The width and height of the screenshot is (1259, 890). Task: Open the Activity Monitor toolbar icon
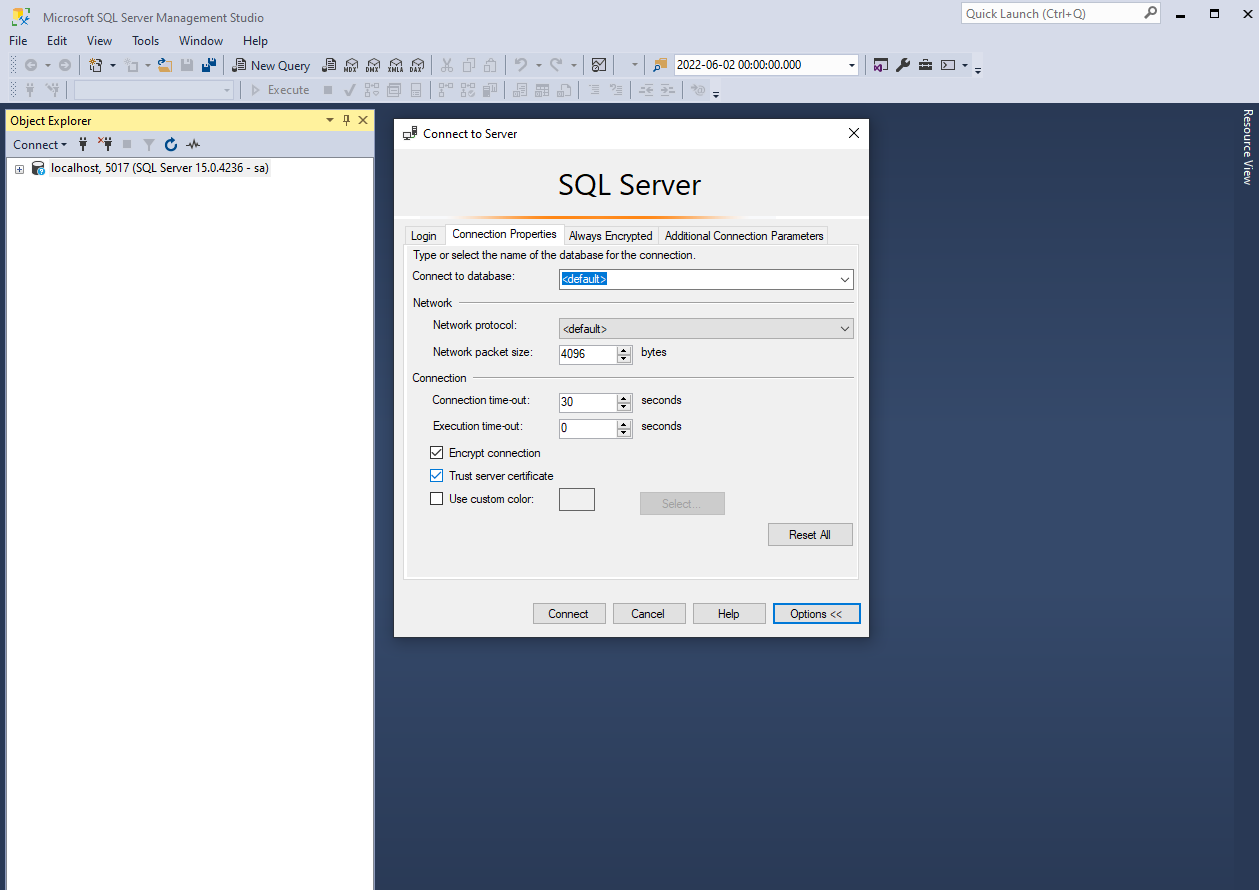pos(599,65)
